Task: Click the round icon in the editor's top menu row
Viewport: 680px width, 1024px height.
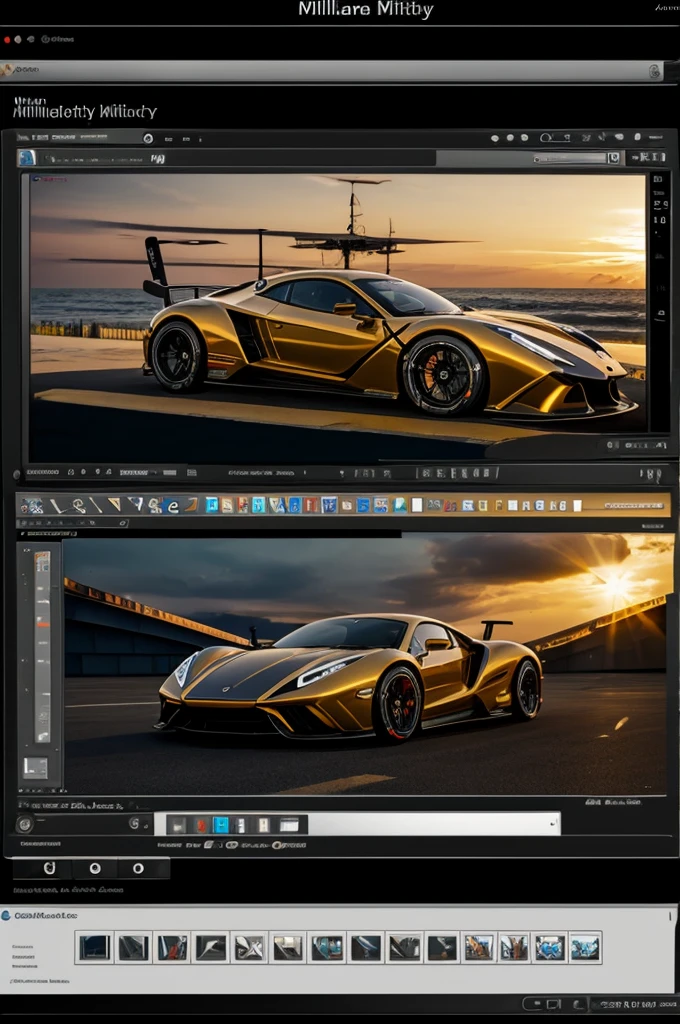Action: pyautogui.click(x=148, y=138)
